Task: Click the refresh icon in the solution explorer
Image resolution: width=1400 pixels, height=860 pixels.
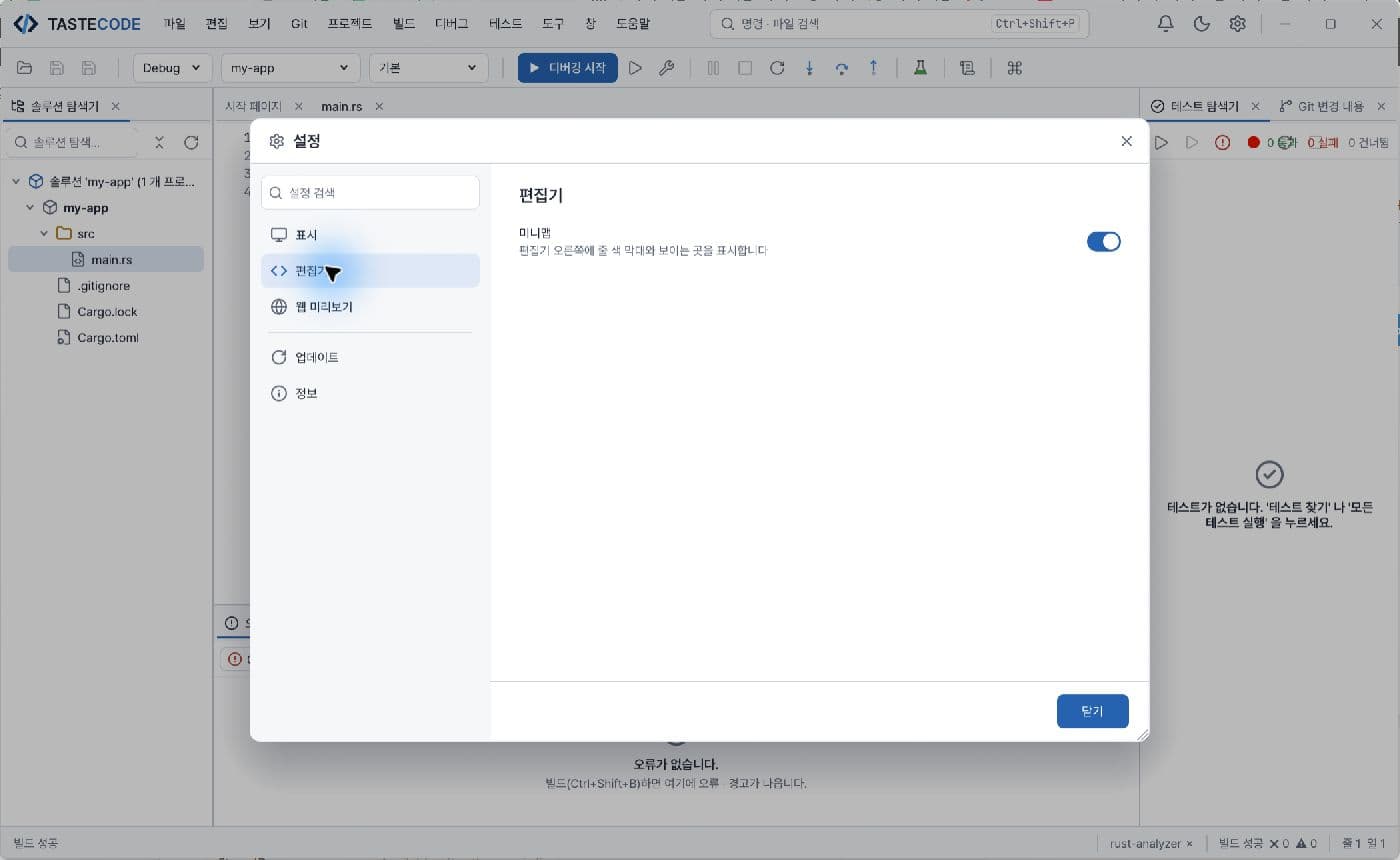Action: point(191,143)
